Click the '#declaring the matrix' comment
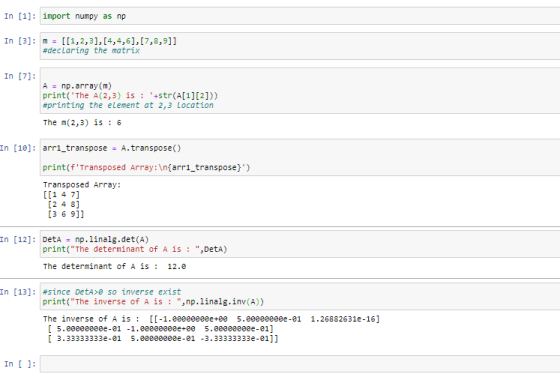 coord(91,50)
